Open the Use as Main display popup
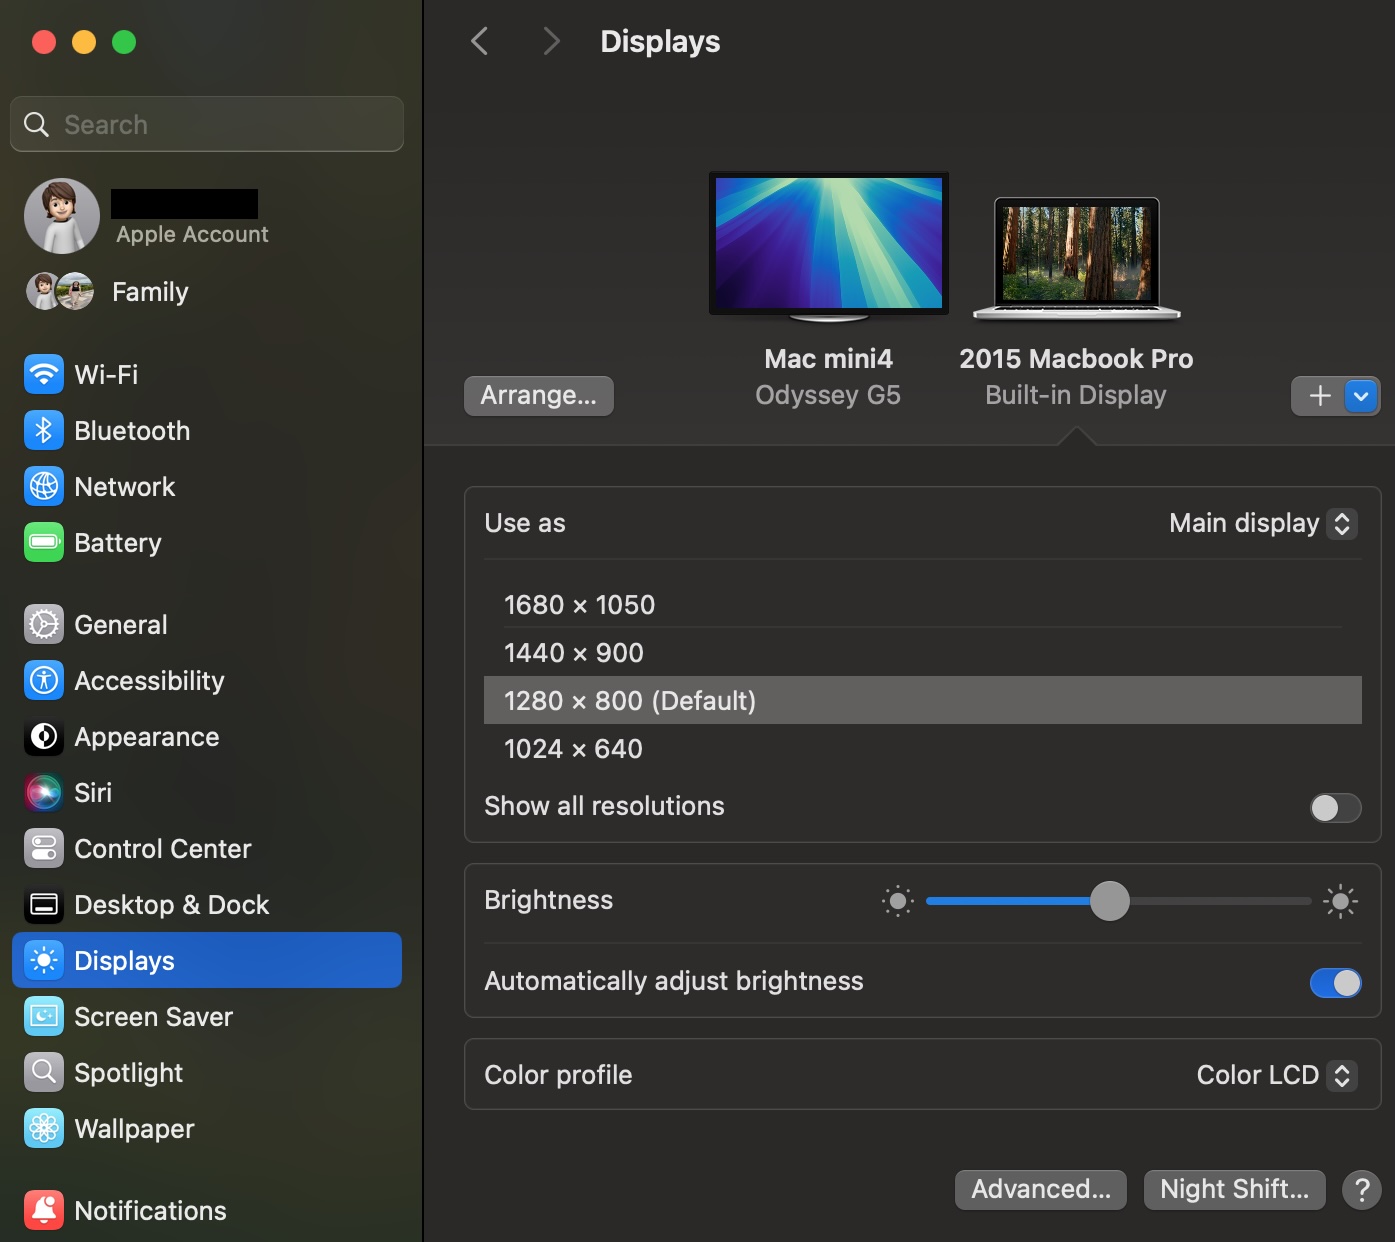Screen dimensions: 1395x1242 click(x=1262, y=523)
